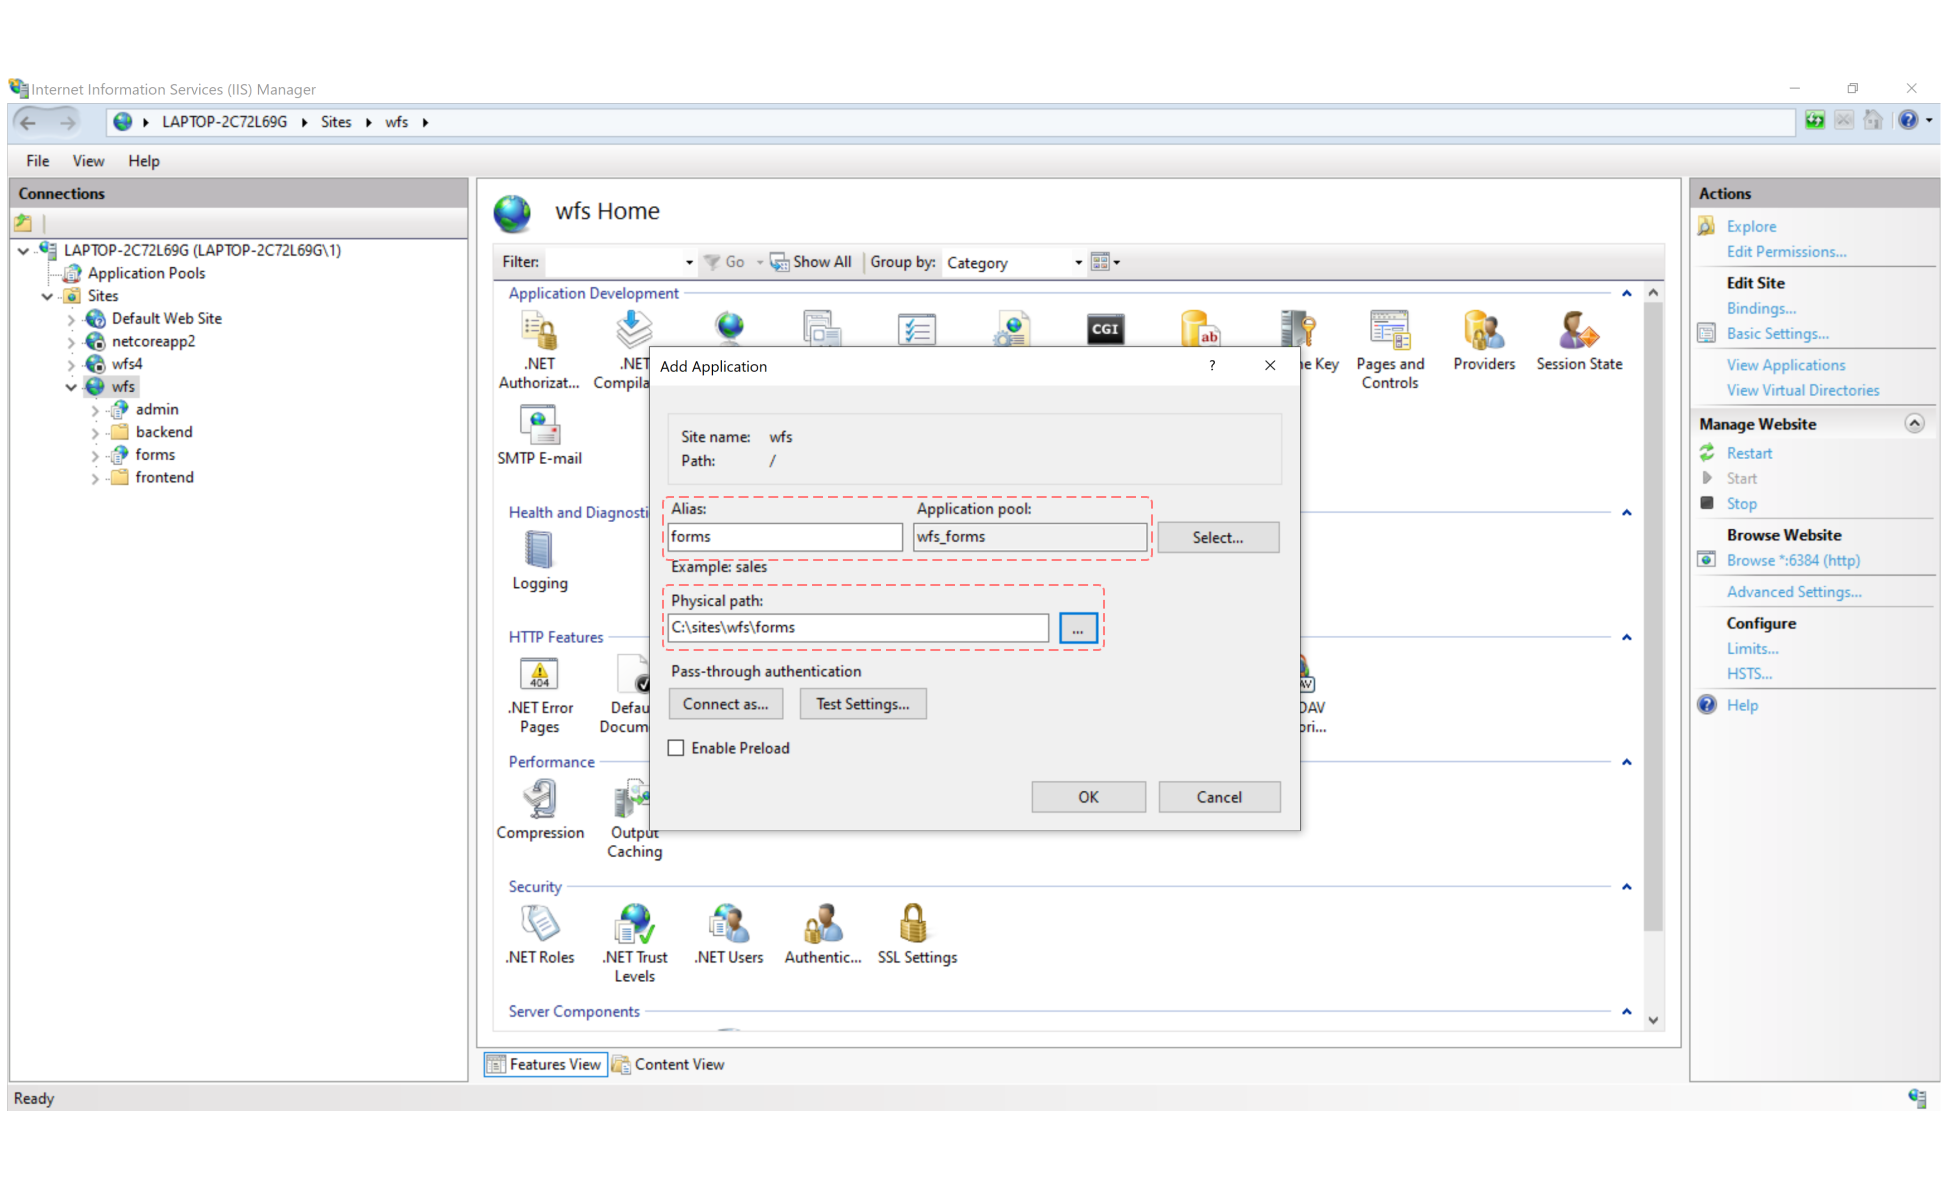Viewport: 1948px width, 1185px height.
Task: Click the Restart website action
Action: tap(1749, 453)
